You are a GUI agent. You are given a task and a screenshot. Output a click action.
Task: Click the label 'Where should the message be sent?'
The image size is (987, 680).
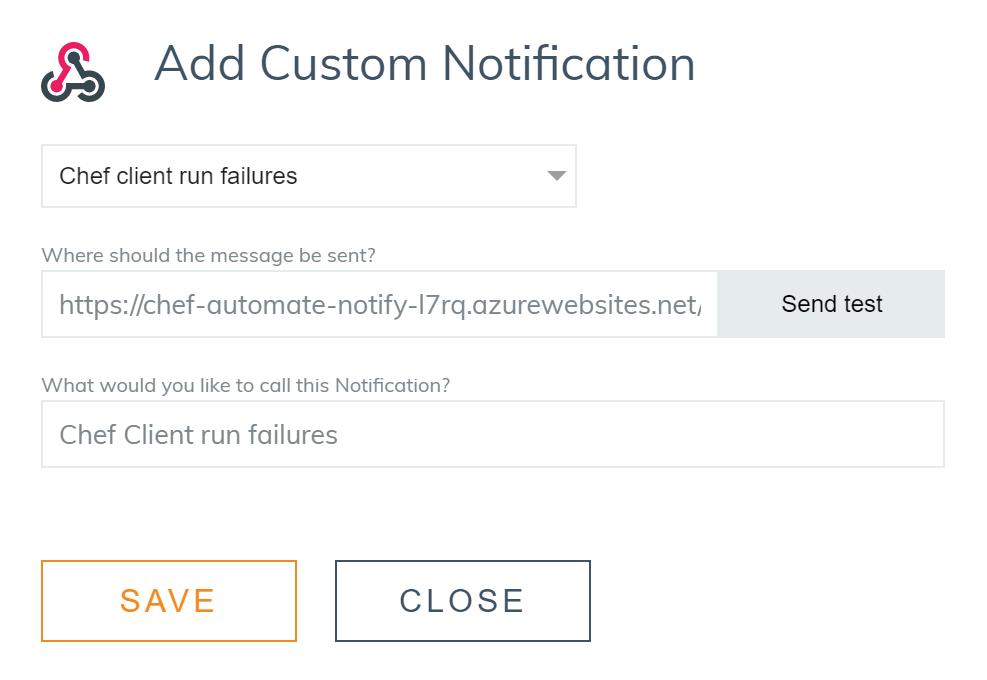[x=208, y=256]
